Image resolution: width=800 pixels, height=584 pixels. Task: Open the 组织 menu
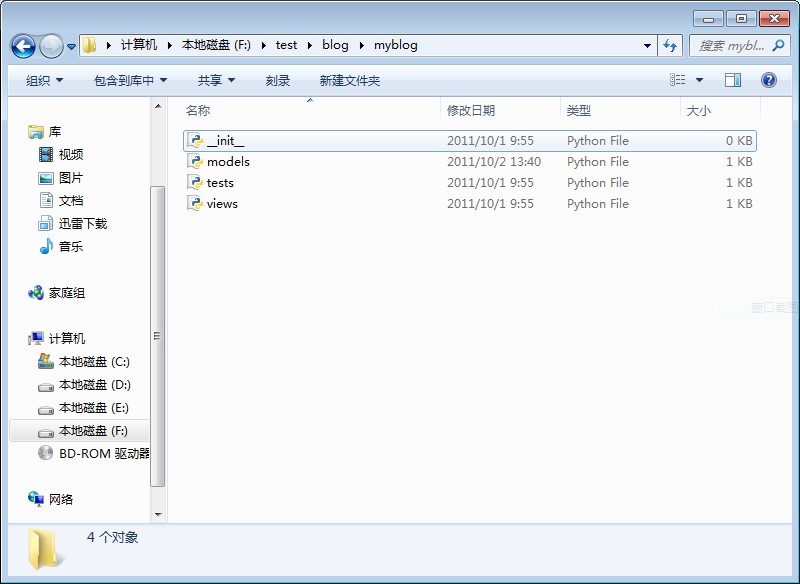(44, 80)
